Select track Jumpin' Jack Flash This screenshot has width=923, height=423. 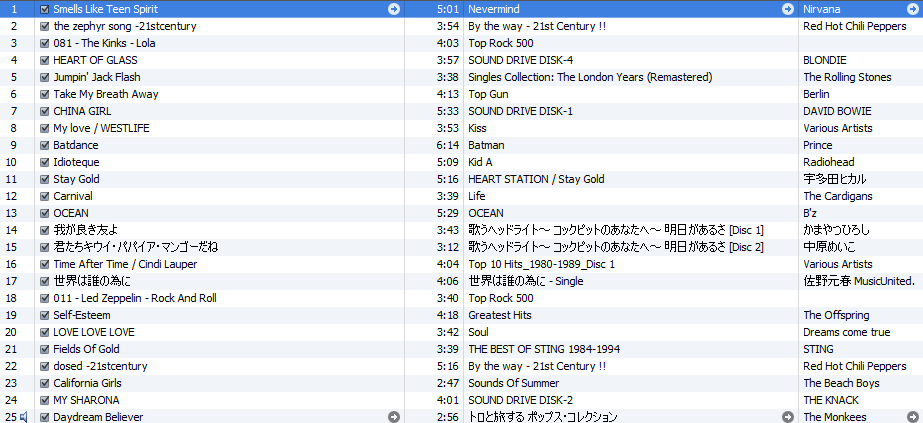pyautogui.click(x=97, y=77)
